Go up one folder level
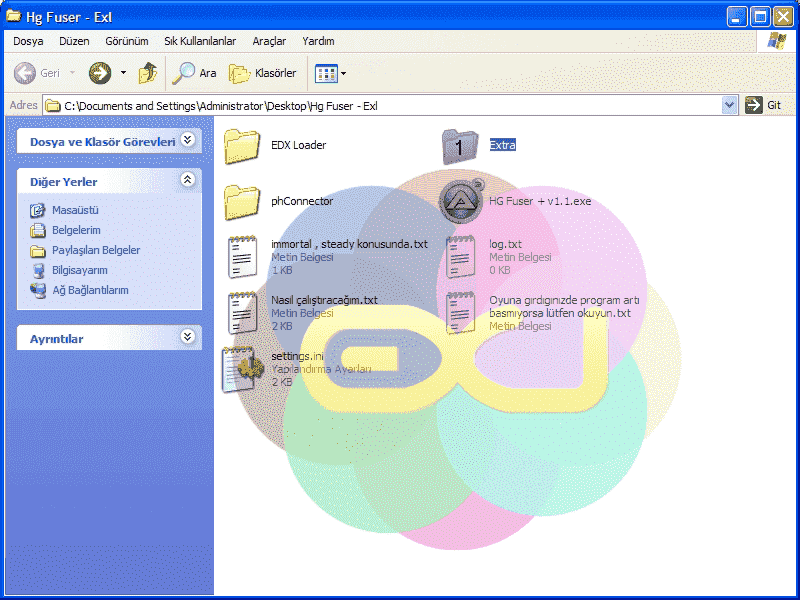Image resolution: width=800 pixels, height=600 pixels. tap(147, 73)
